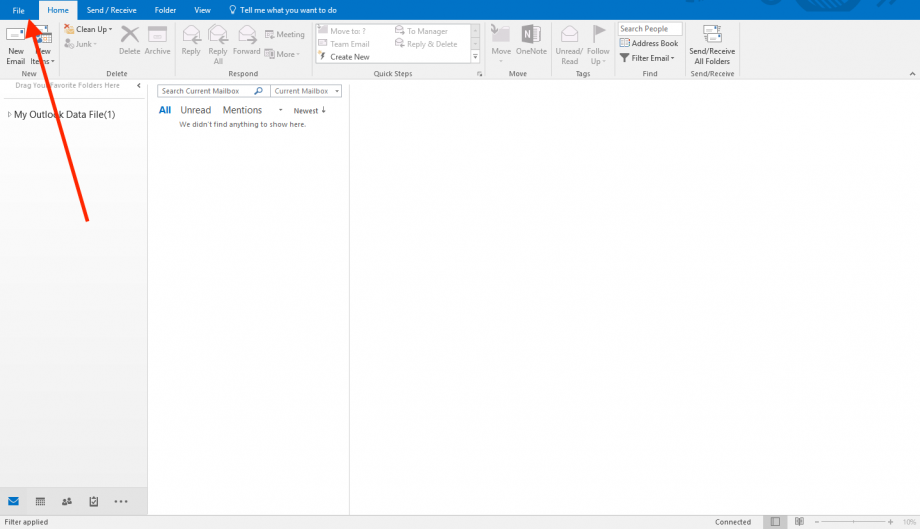Image resolution: width=920 pixels, height=529 pixels.
Task: Click Send/Receive All Folders icon
Action: pyautogui.click(x=712, y=45)
